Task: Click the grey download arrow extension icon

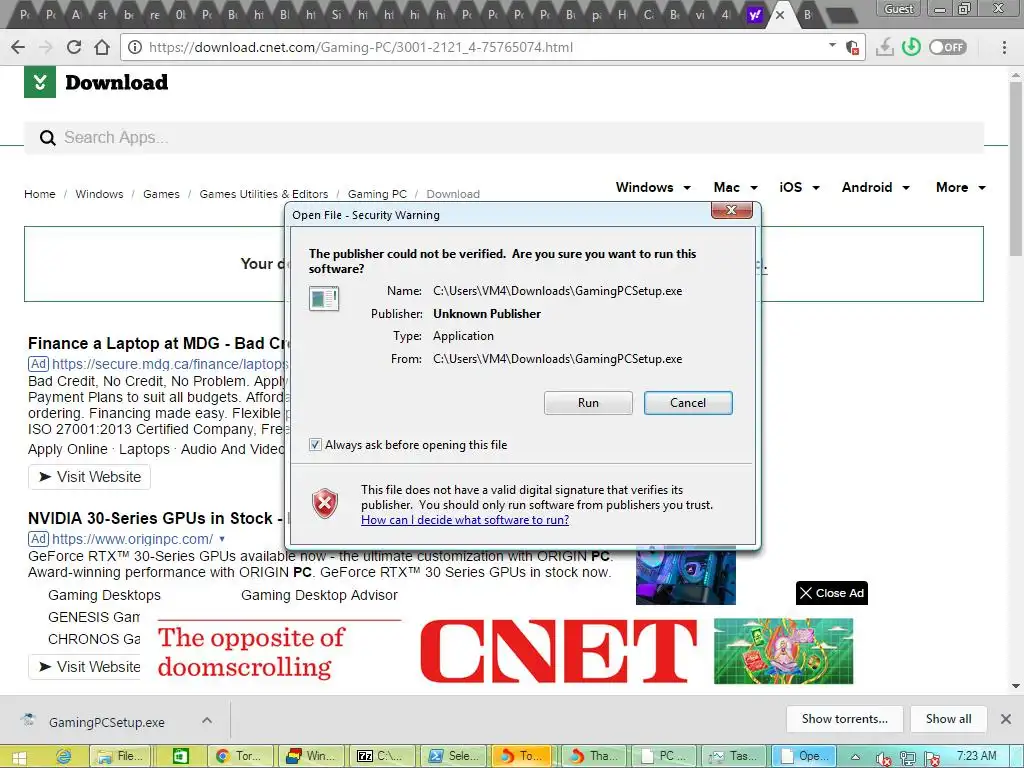Action: [x=884, y=47]
